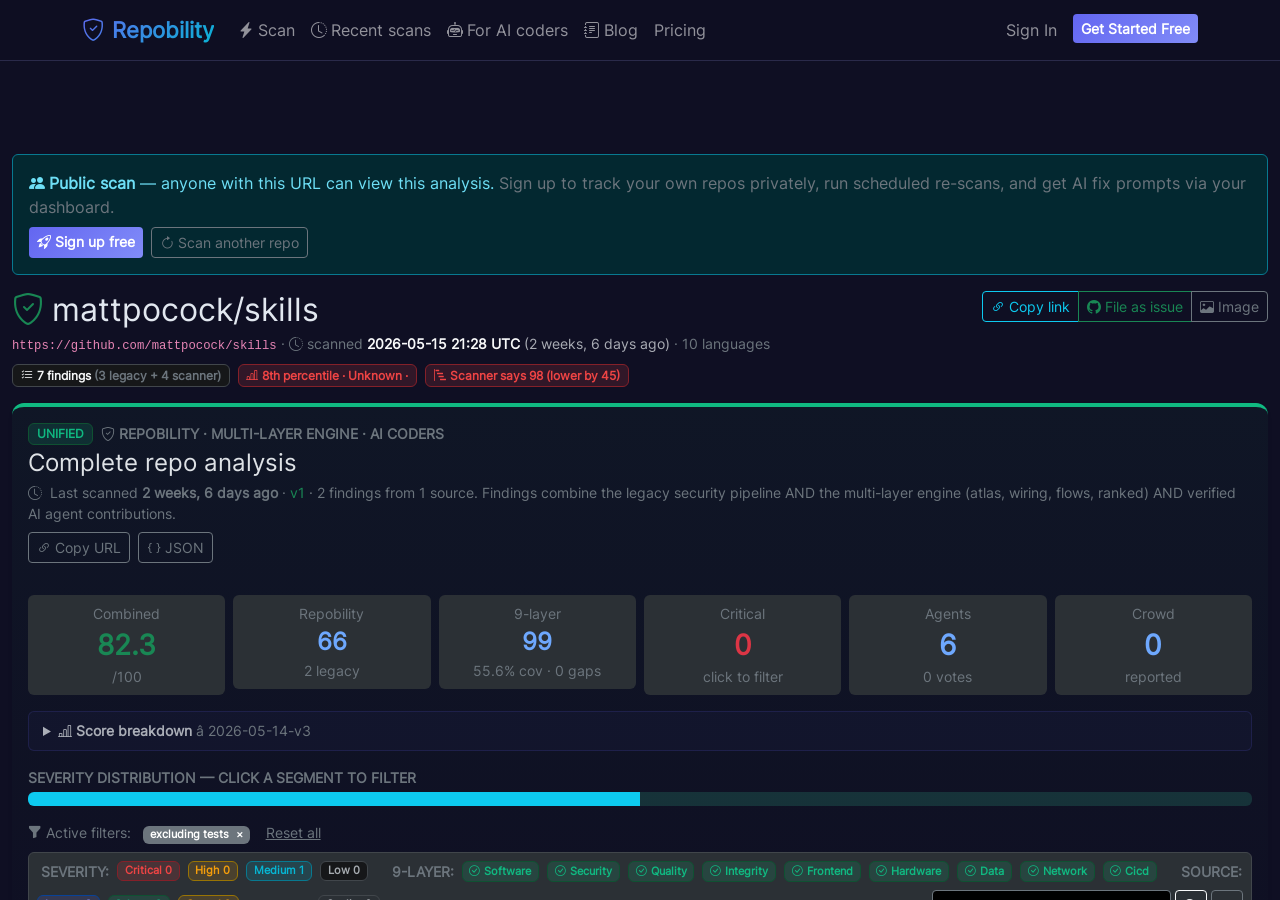
Task: Select Scan another repo
Action: pos(229,242)
